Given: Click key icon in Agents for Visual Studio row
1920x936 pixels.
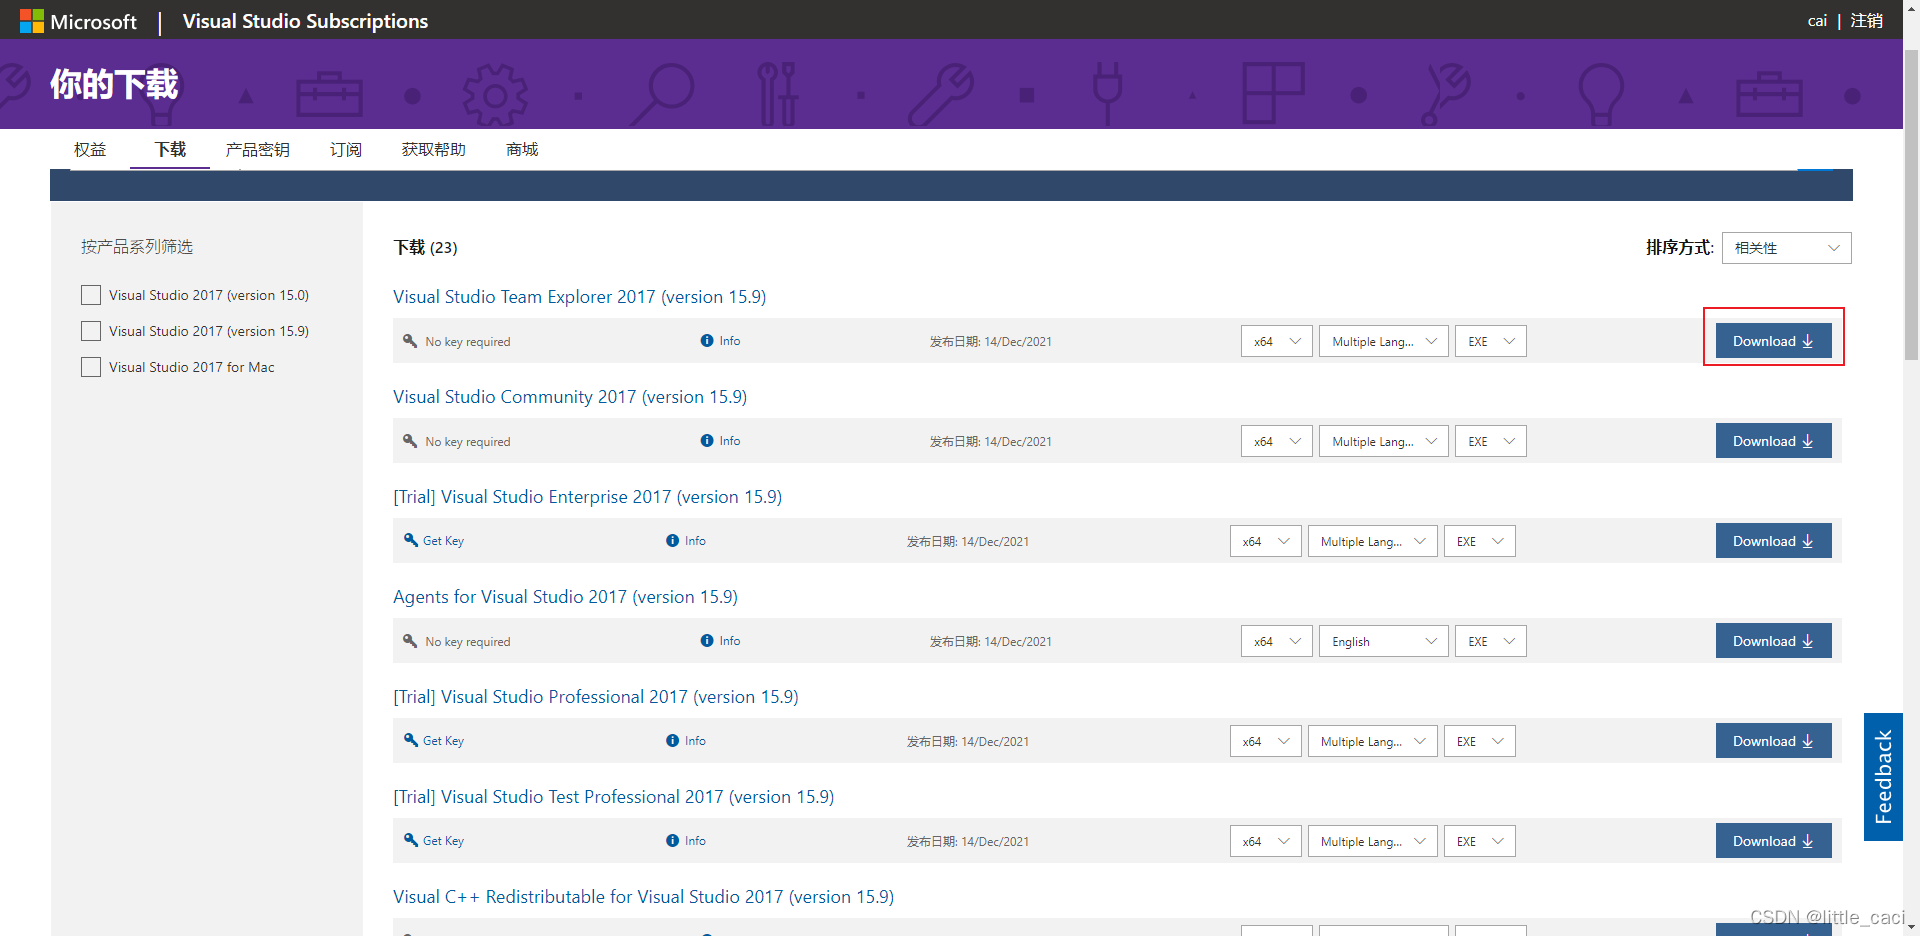Looking at the screenshot, I should (410, 641).
